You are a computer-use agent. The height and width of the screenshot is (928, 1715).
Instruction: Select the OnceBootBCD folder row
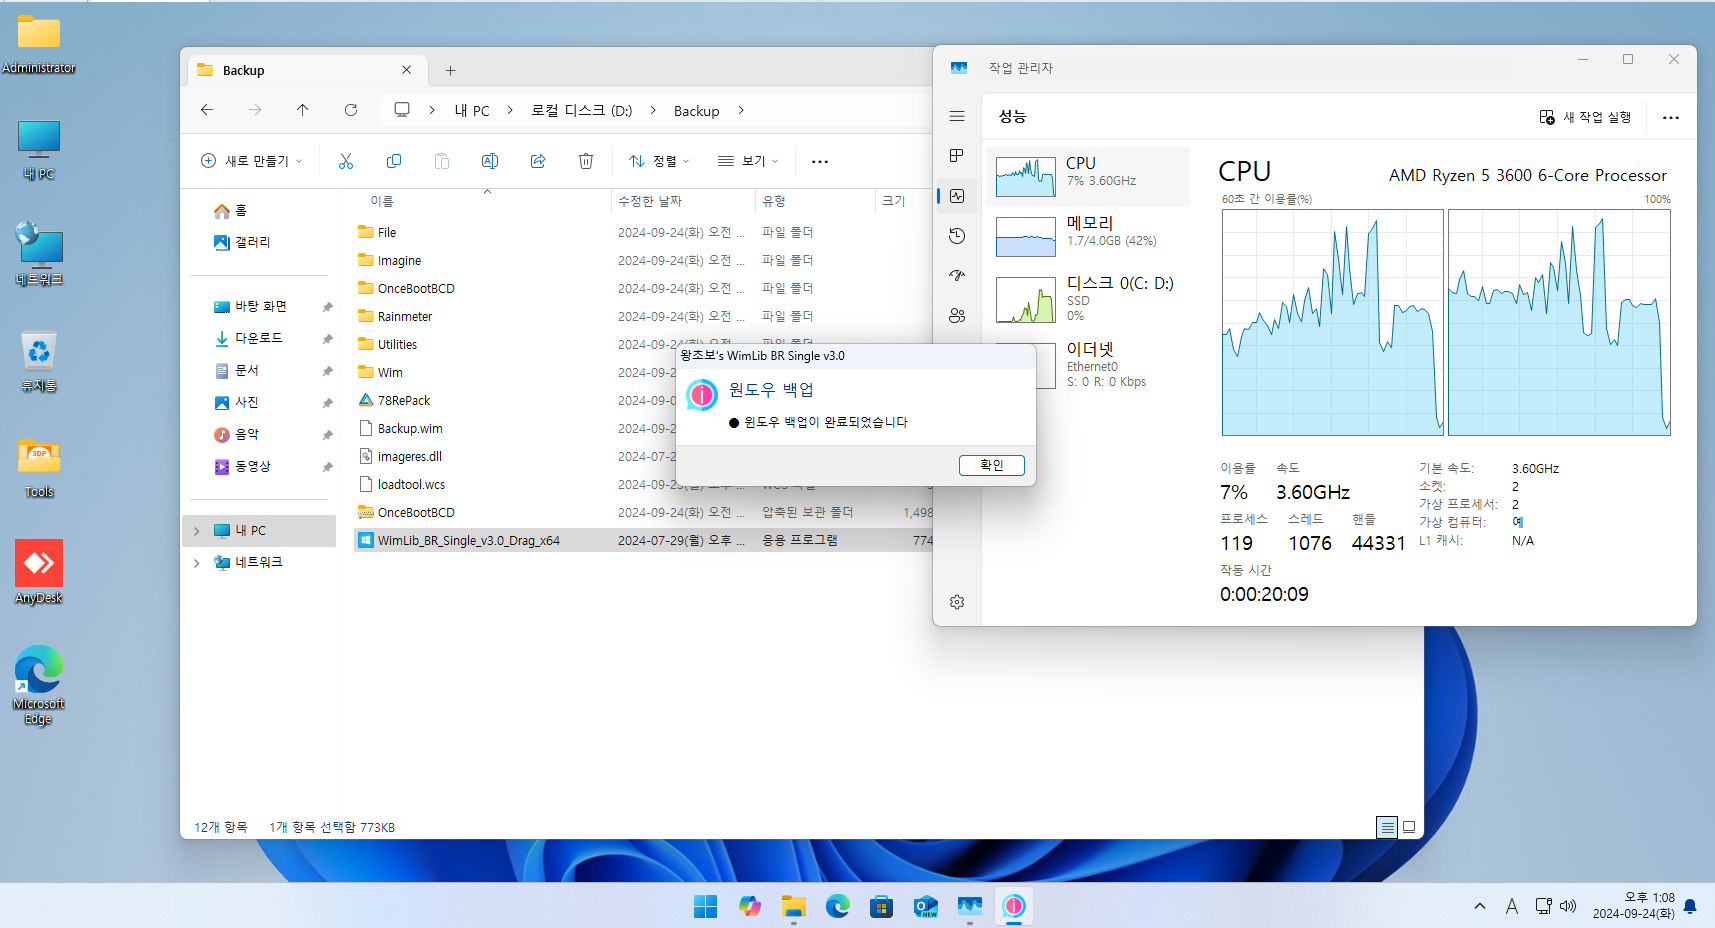pos(644,288)
